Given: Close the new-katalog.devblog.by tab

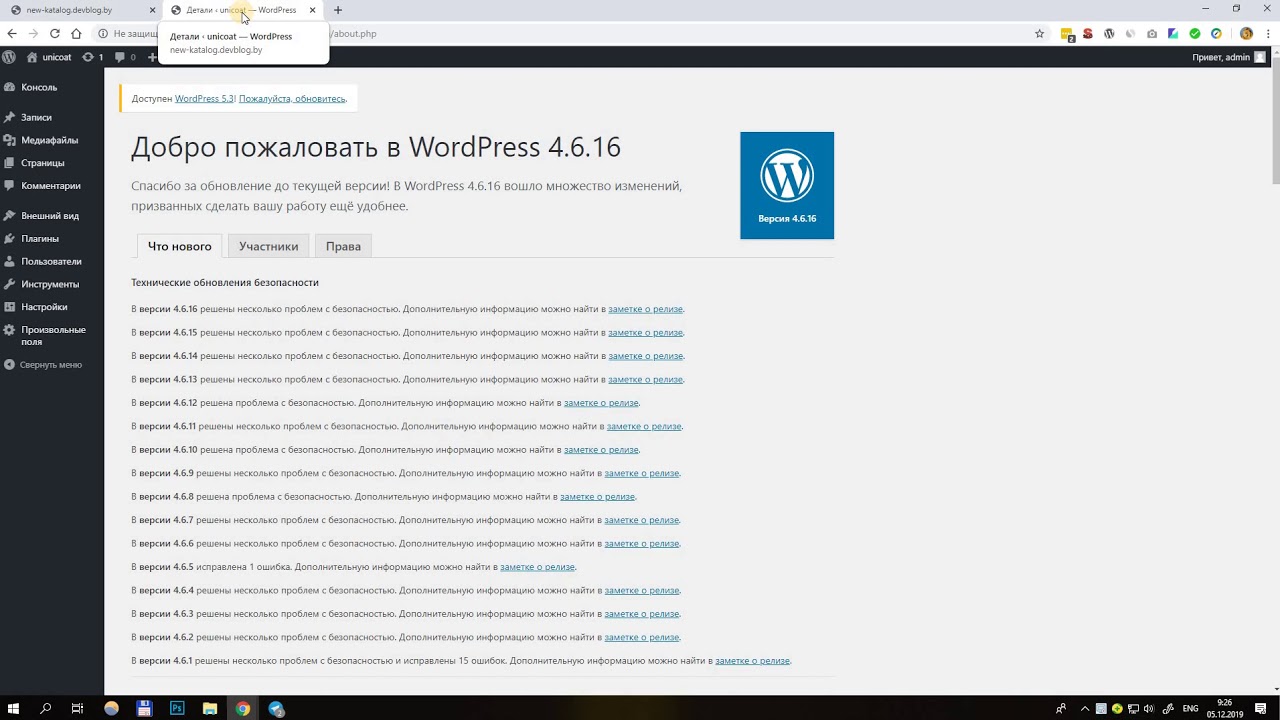Looking at the screenshot, I should (x=153, y=10).
